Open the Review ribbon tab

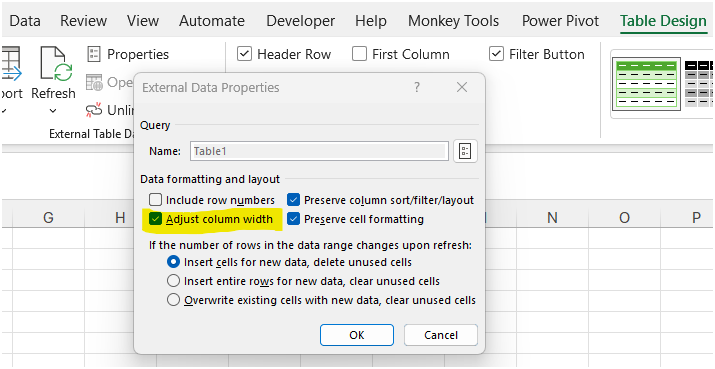(x=83, y=21)
